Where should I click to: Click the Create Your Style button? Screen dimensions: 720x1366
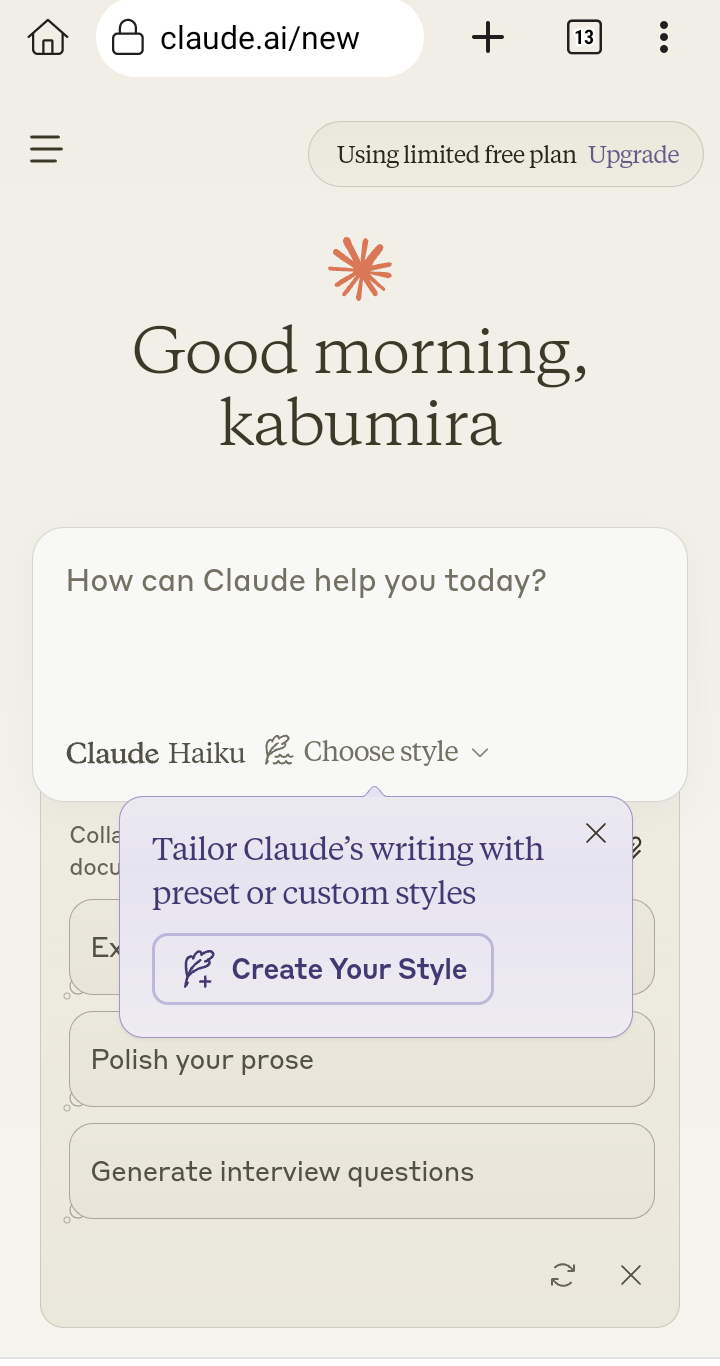(323, 969)
